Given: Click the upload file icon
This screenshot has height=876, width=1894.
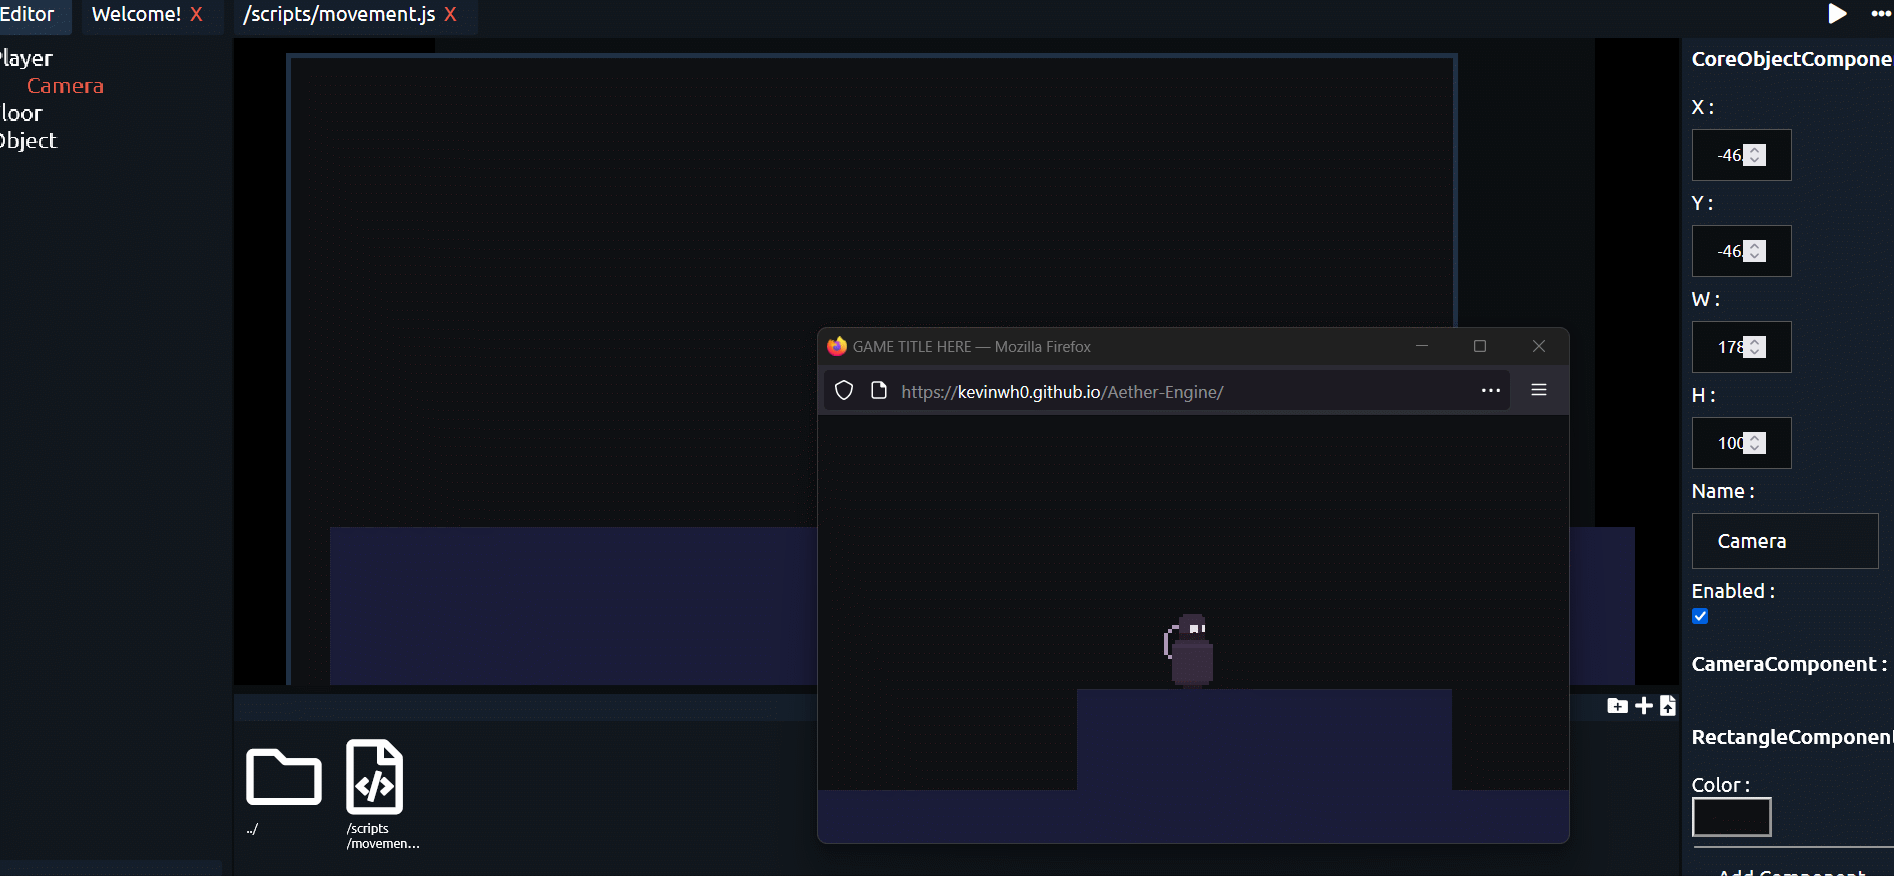Looking at the screenshot, I should tap(1667, 706).
